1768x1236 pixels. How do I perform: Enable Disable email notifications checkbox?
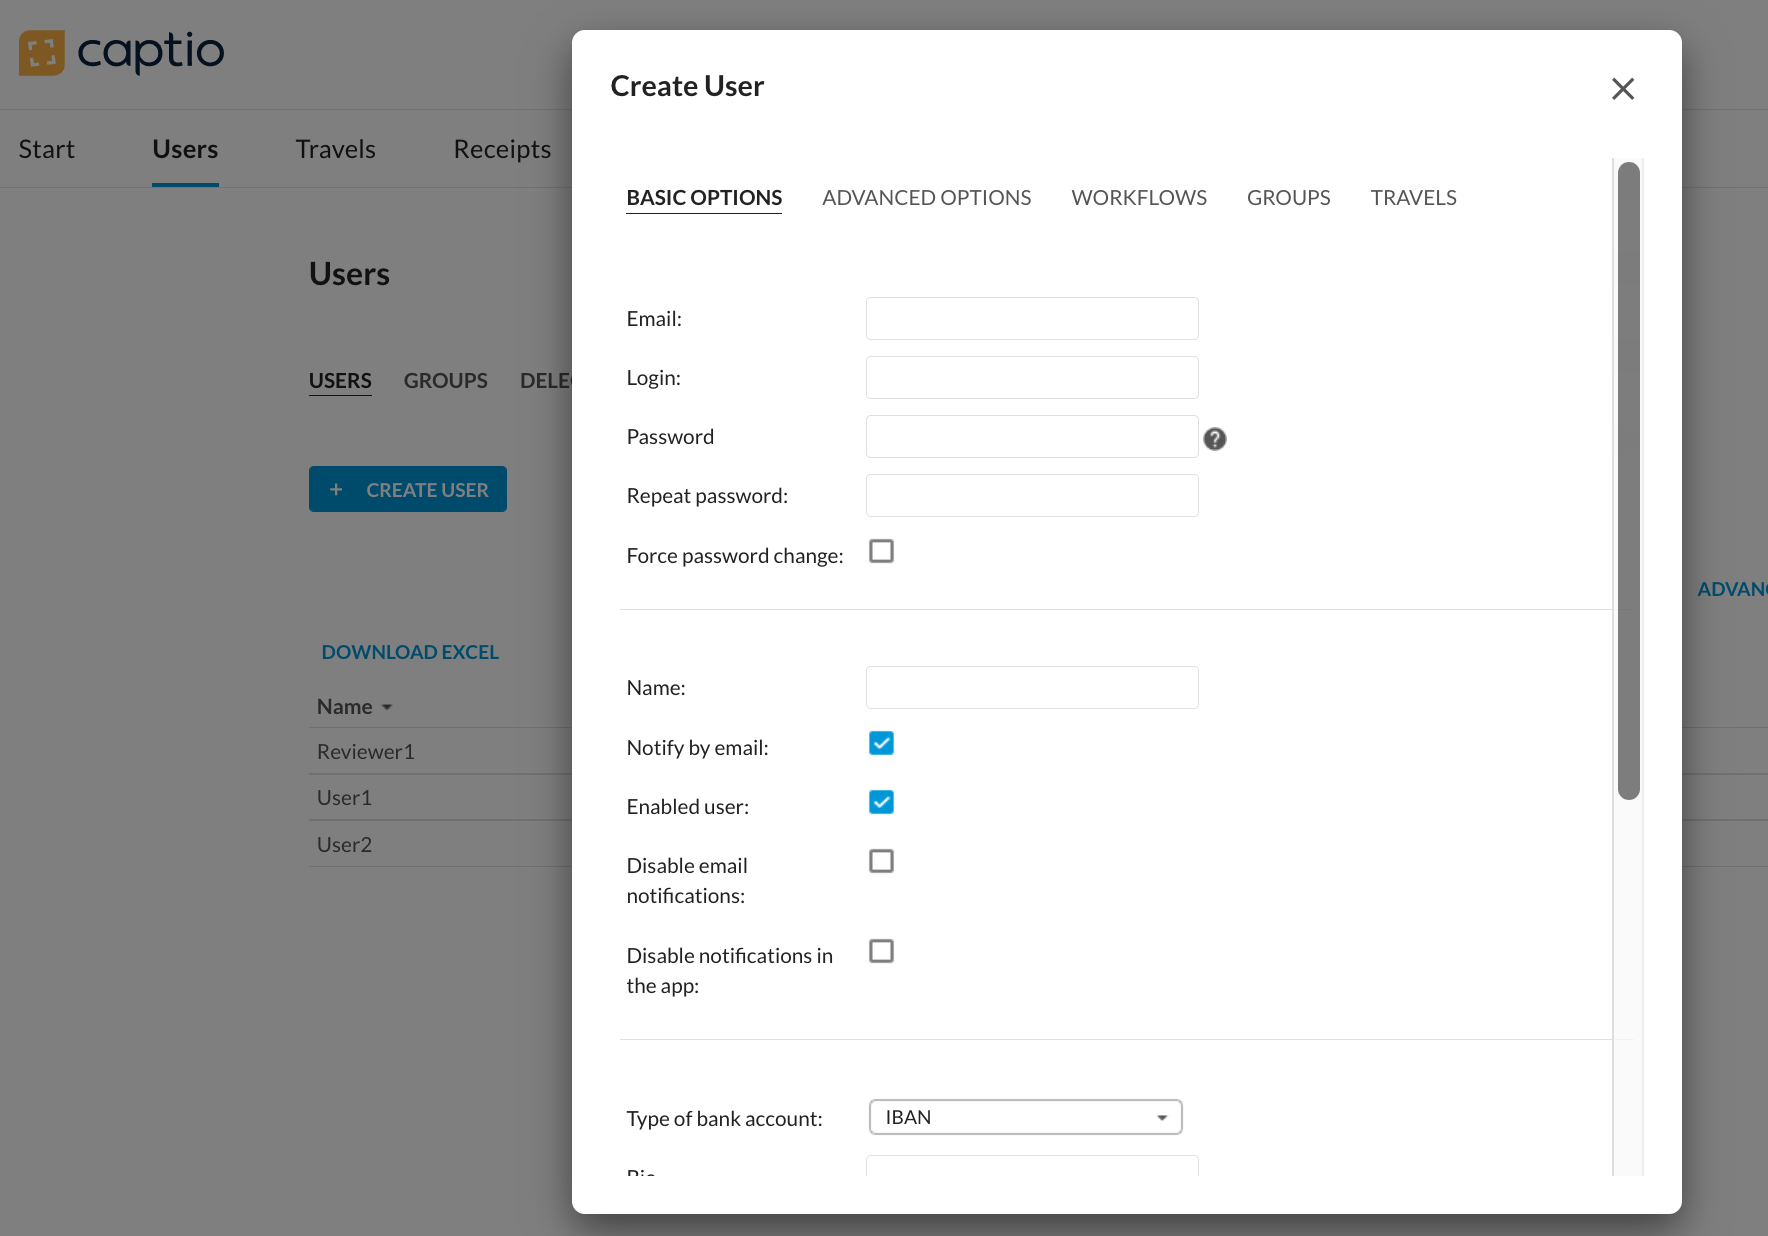[x=881, y=862]
